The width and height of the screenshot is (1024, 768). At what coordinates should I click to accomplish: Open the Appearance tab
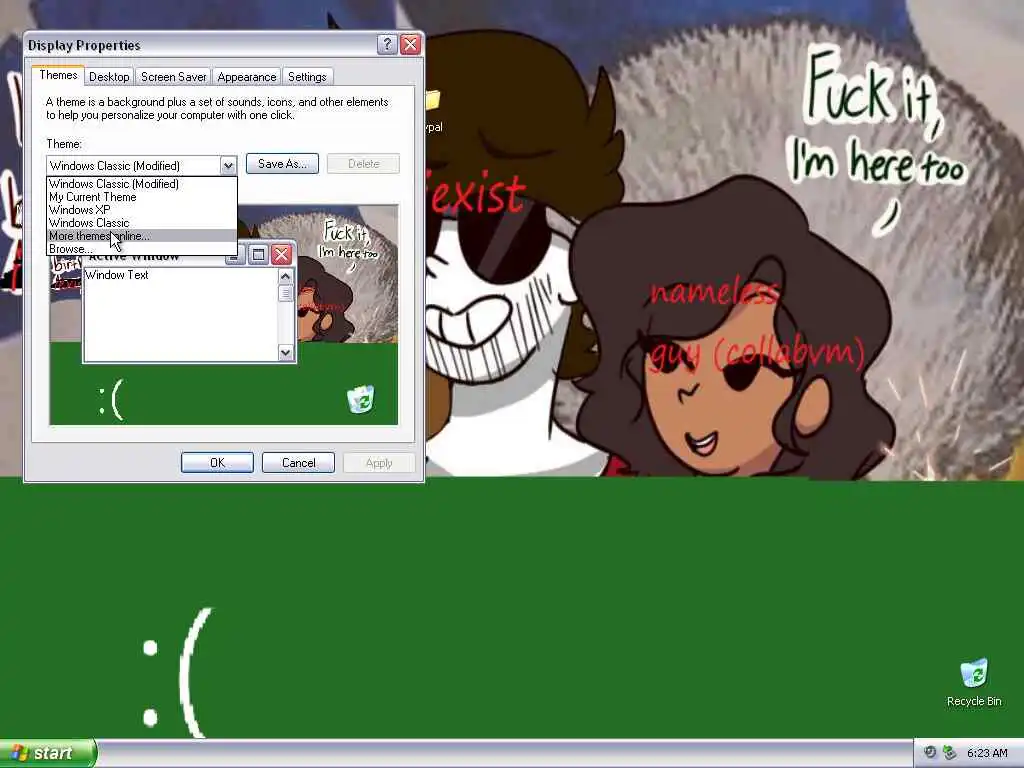pos(246,77)
